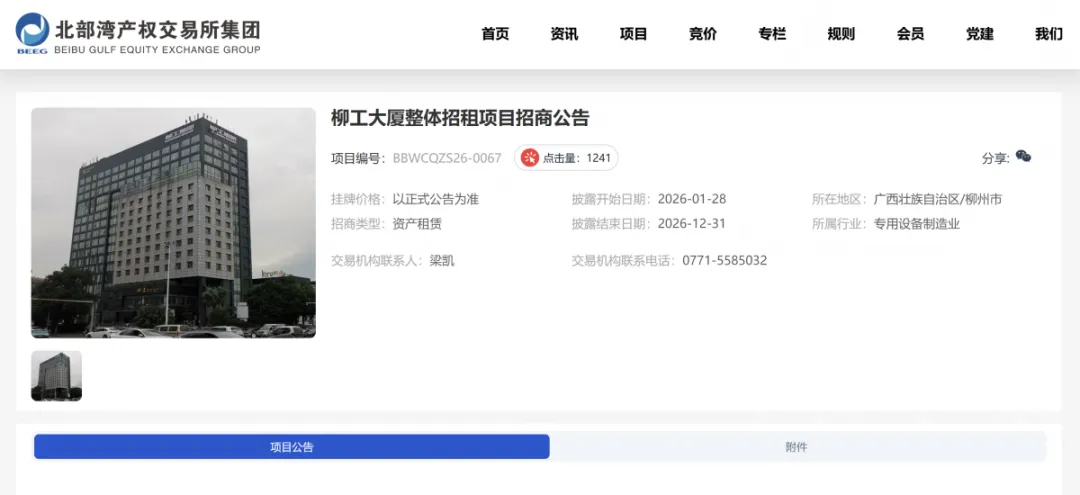Open the 资讯 menu item
The image size is (1080, 495).
tap(564, 34)
